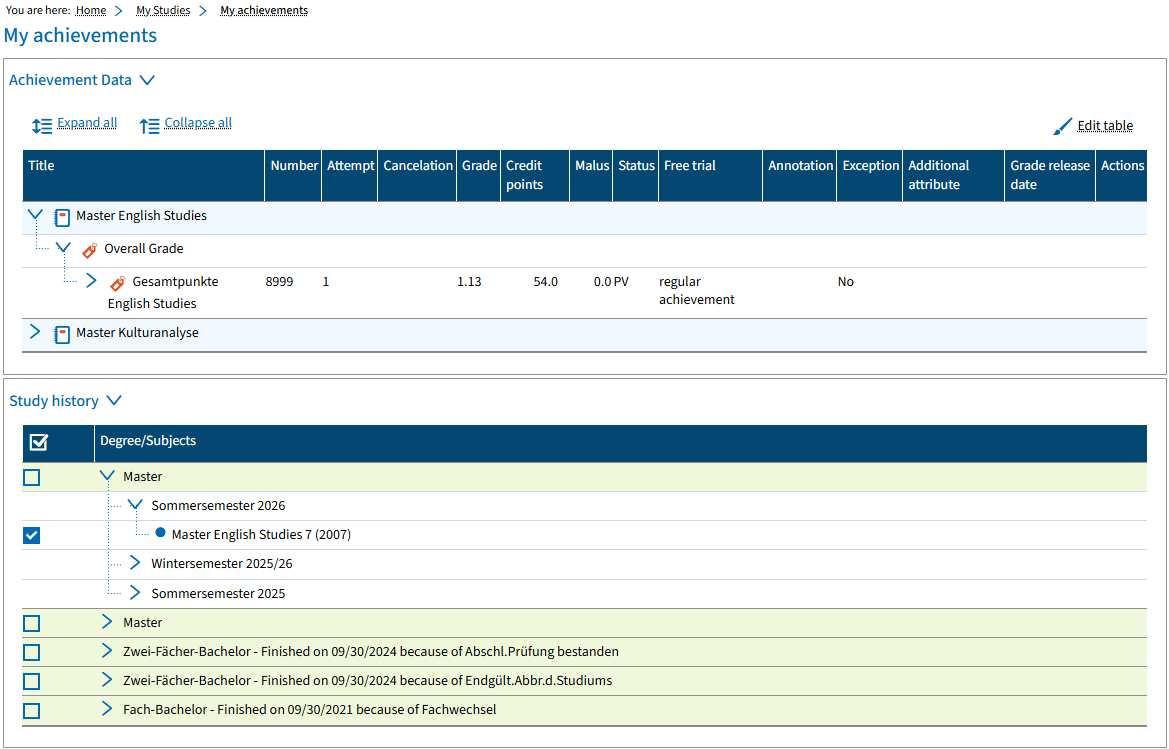This screenshot has width=1169, height=749.
Task: Select the Master English Studies row title
Action: coord(142,215)
